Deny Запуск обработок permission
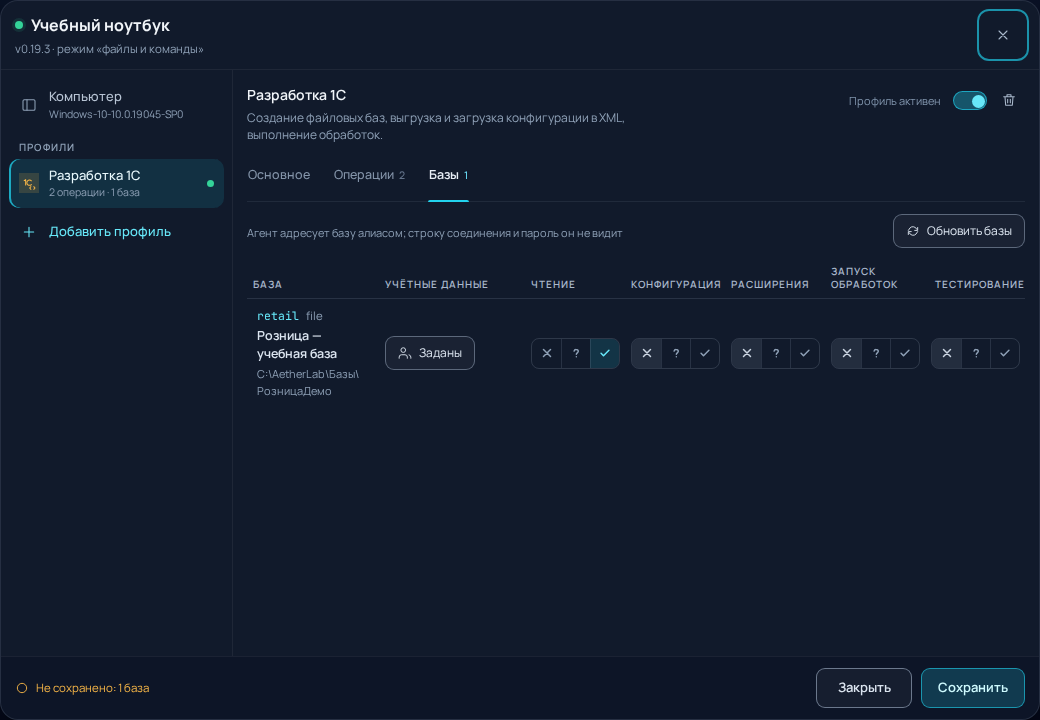Image resolution: width=1040 pixels, height=720 pixels. 847,353
